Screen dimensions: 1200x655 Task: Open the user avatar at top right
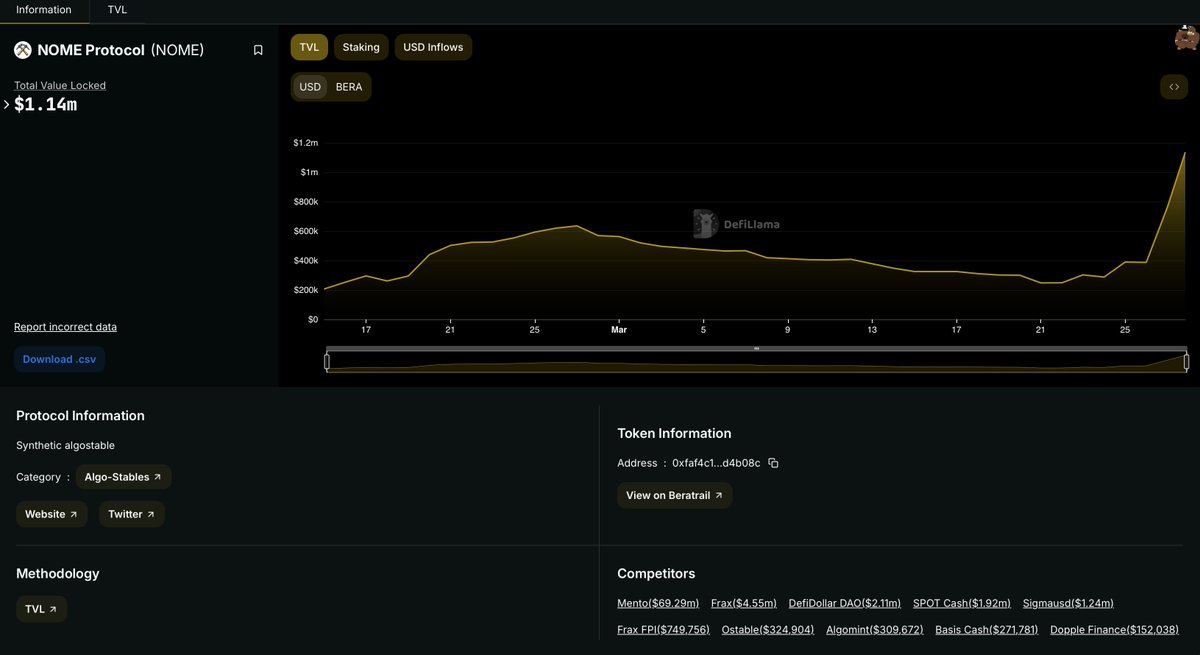1186,38
